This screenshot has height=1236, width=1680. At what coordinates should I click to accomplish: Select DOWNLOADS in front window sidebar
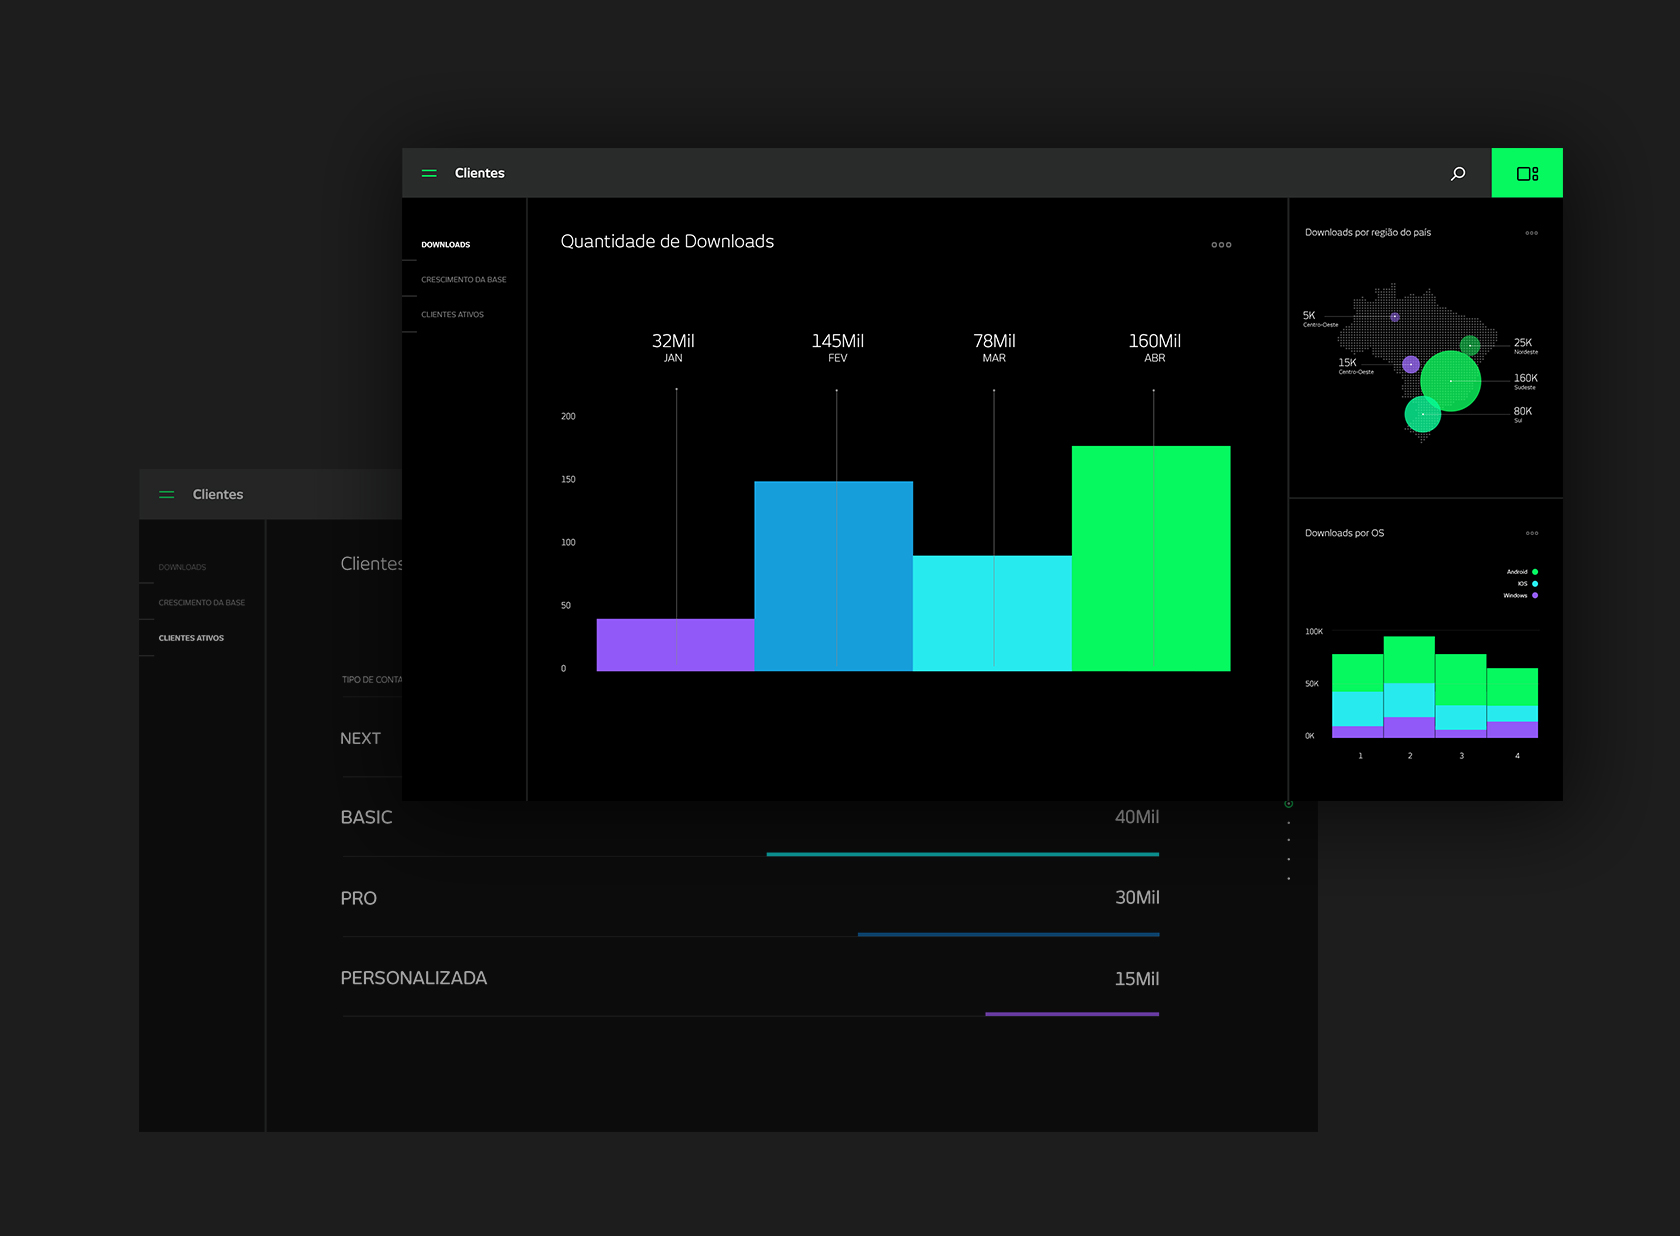tap(445, 244)
